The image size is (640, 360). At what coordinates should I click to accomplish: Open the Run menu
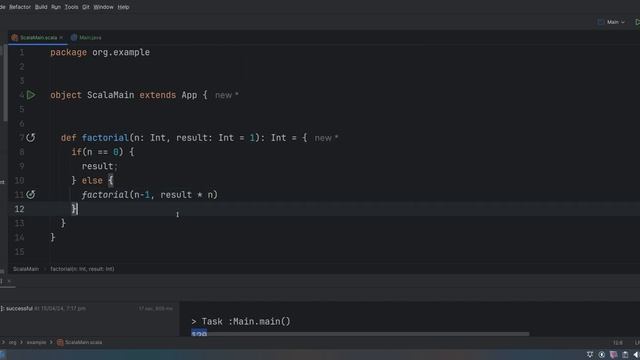(x=56, y=7)
